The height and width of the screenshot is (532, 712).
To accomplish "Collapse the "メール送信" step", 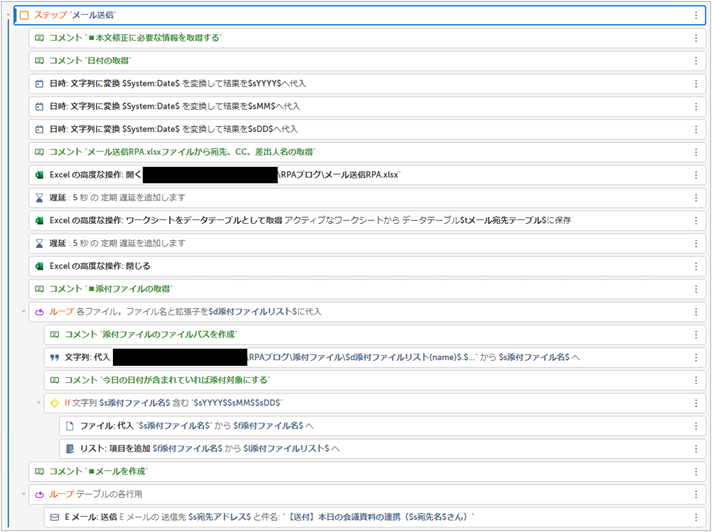I will click(x=8, y=16).
